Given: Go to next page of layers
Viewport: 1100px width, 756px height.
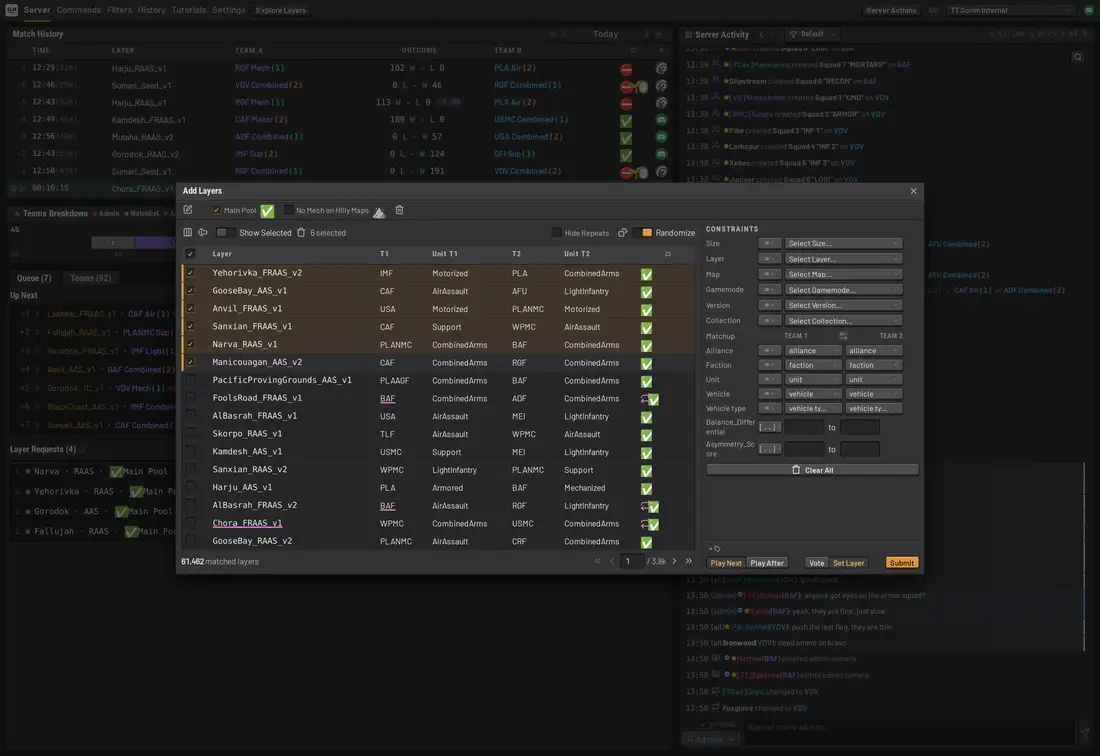Looking at the screenshot, I should pyautogui.click(x=675, y=561).
